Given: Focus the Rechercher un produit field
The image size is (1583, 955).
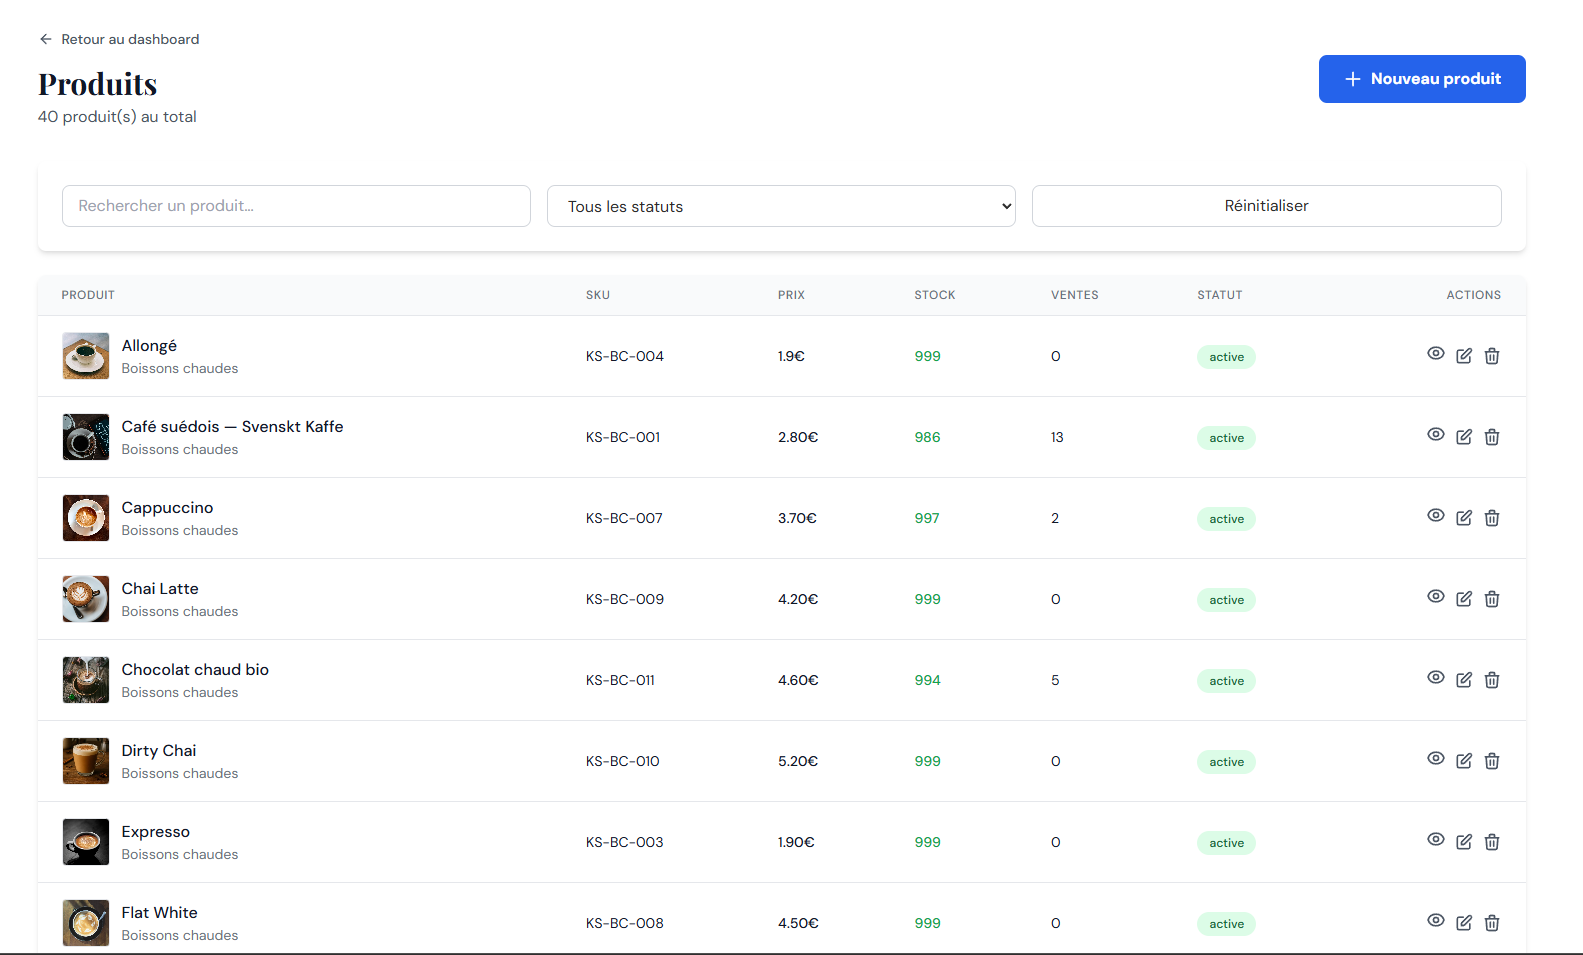Looking at the screenshot, I should [x=296, y=206].
